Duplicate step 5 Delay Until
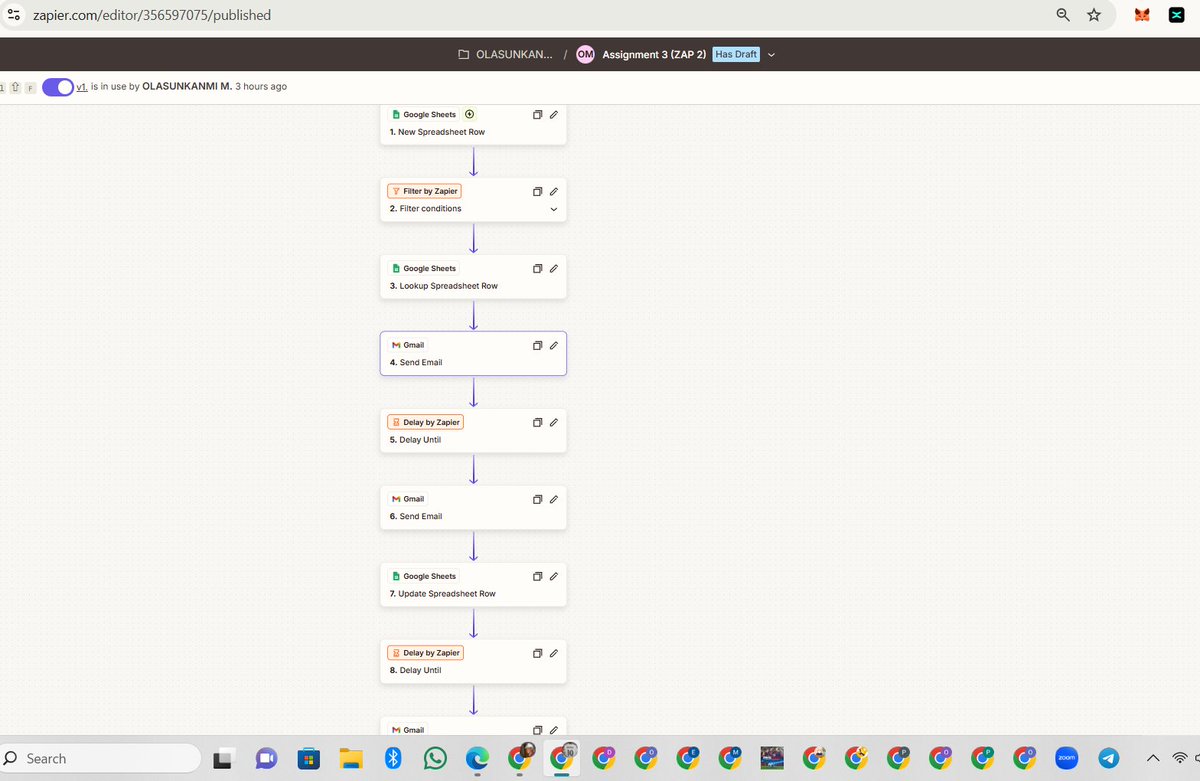This screenshot has height=781, width=1200. point(537,422)
